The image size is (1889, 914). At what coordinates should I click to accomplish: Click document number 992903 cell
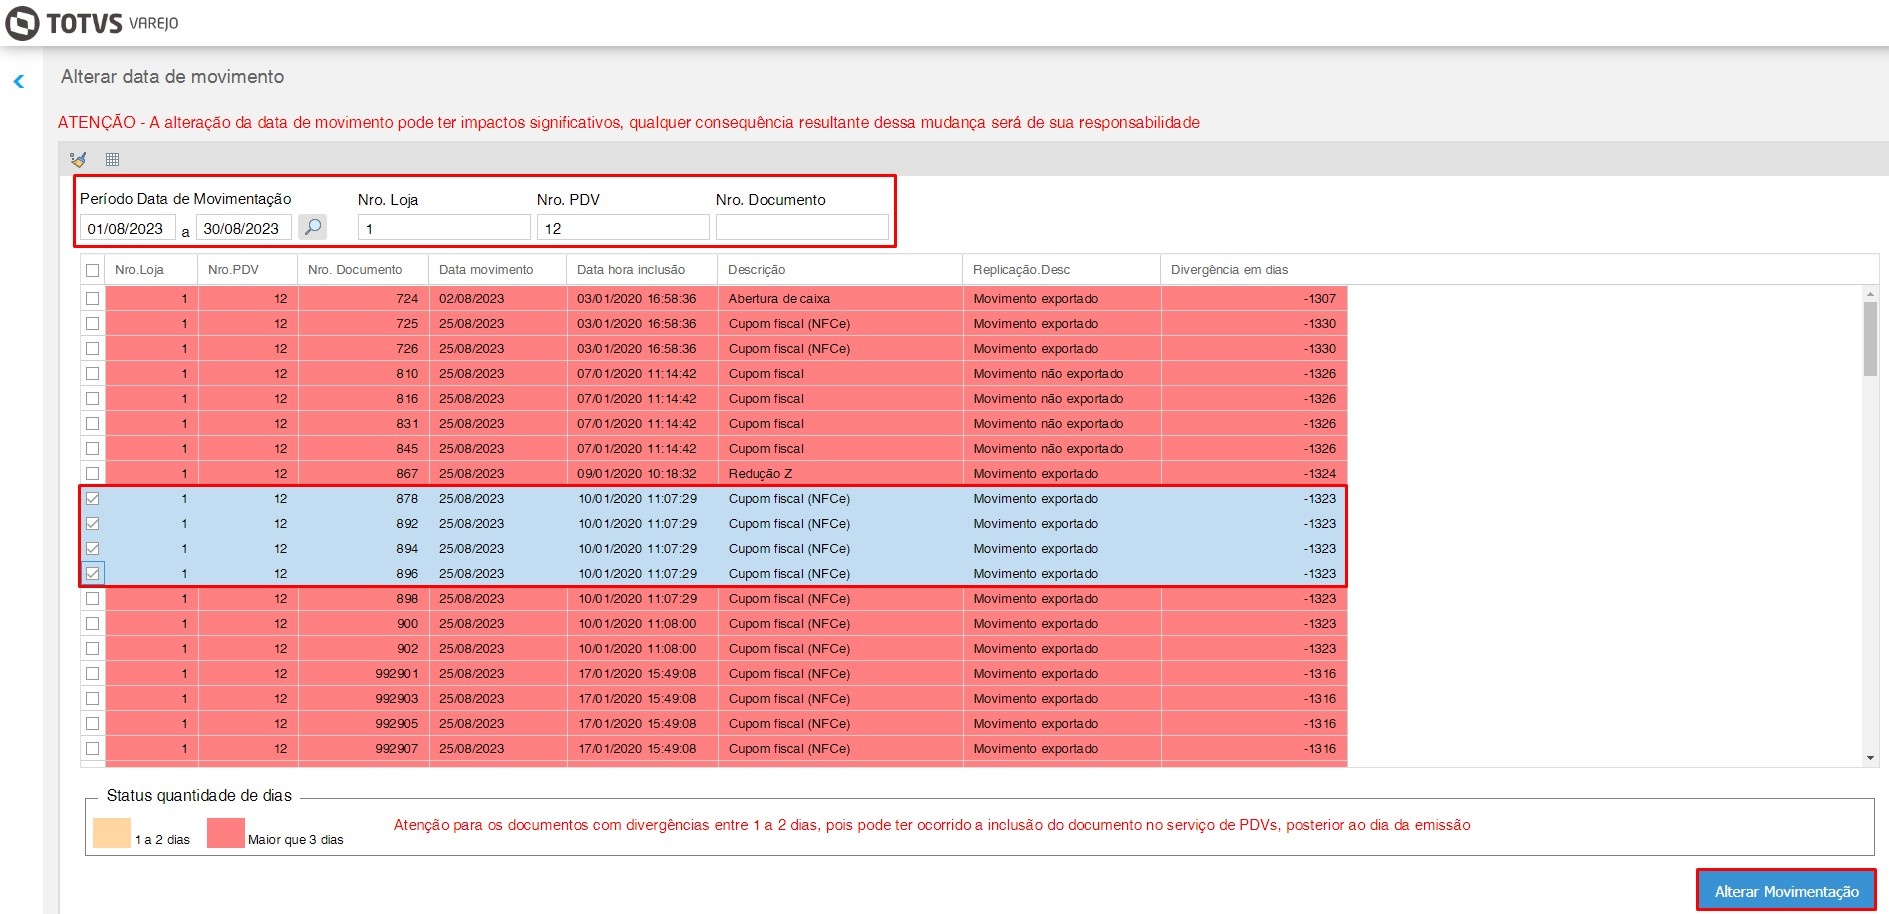[364, 698]
